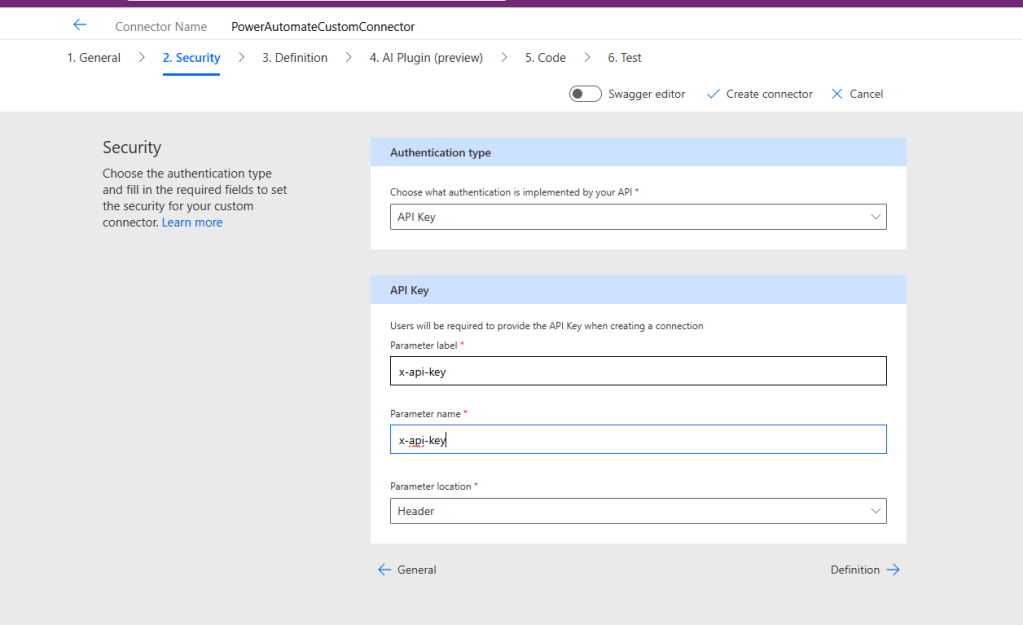Image resolution: width=1023 pixels, height=625 pixels.
Task: Open the Learn more link
Action: pos(192,222)
